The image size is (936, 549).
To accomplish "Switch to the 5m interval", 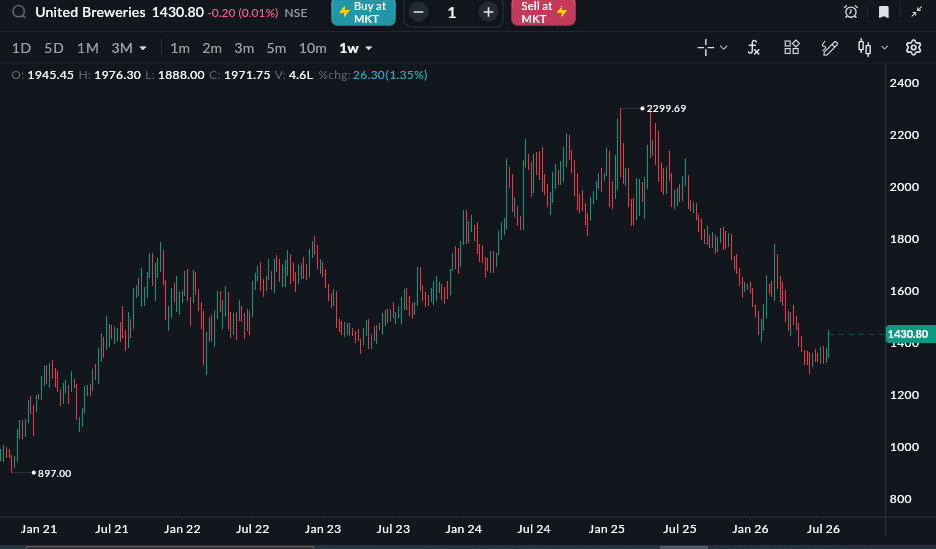I will pos(276,48).
